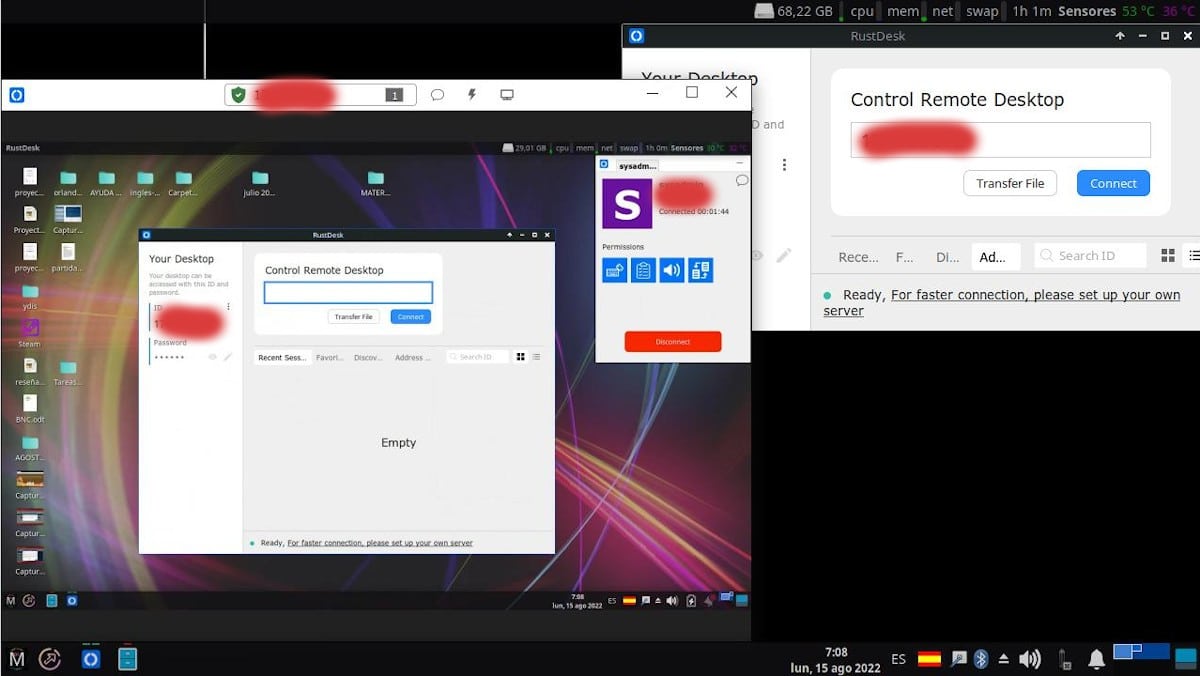
Task: Open three-dot ID menu in right RustDesk window
Action: [x=784, y=165]
